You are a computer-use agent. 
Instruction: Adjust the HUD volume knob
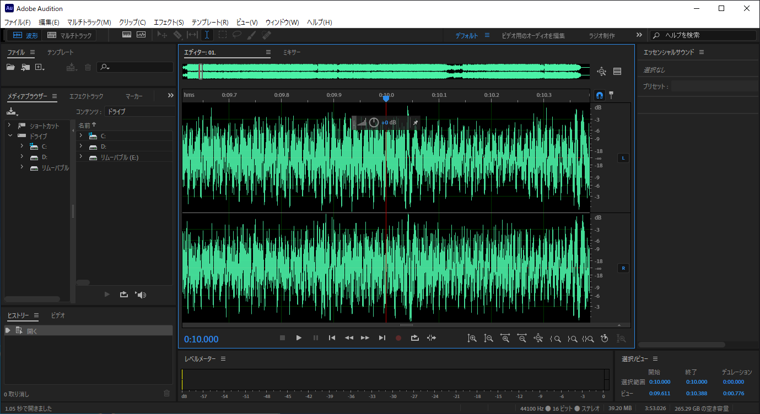tap(374, 123)
